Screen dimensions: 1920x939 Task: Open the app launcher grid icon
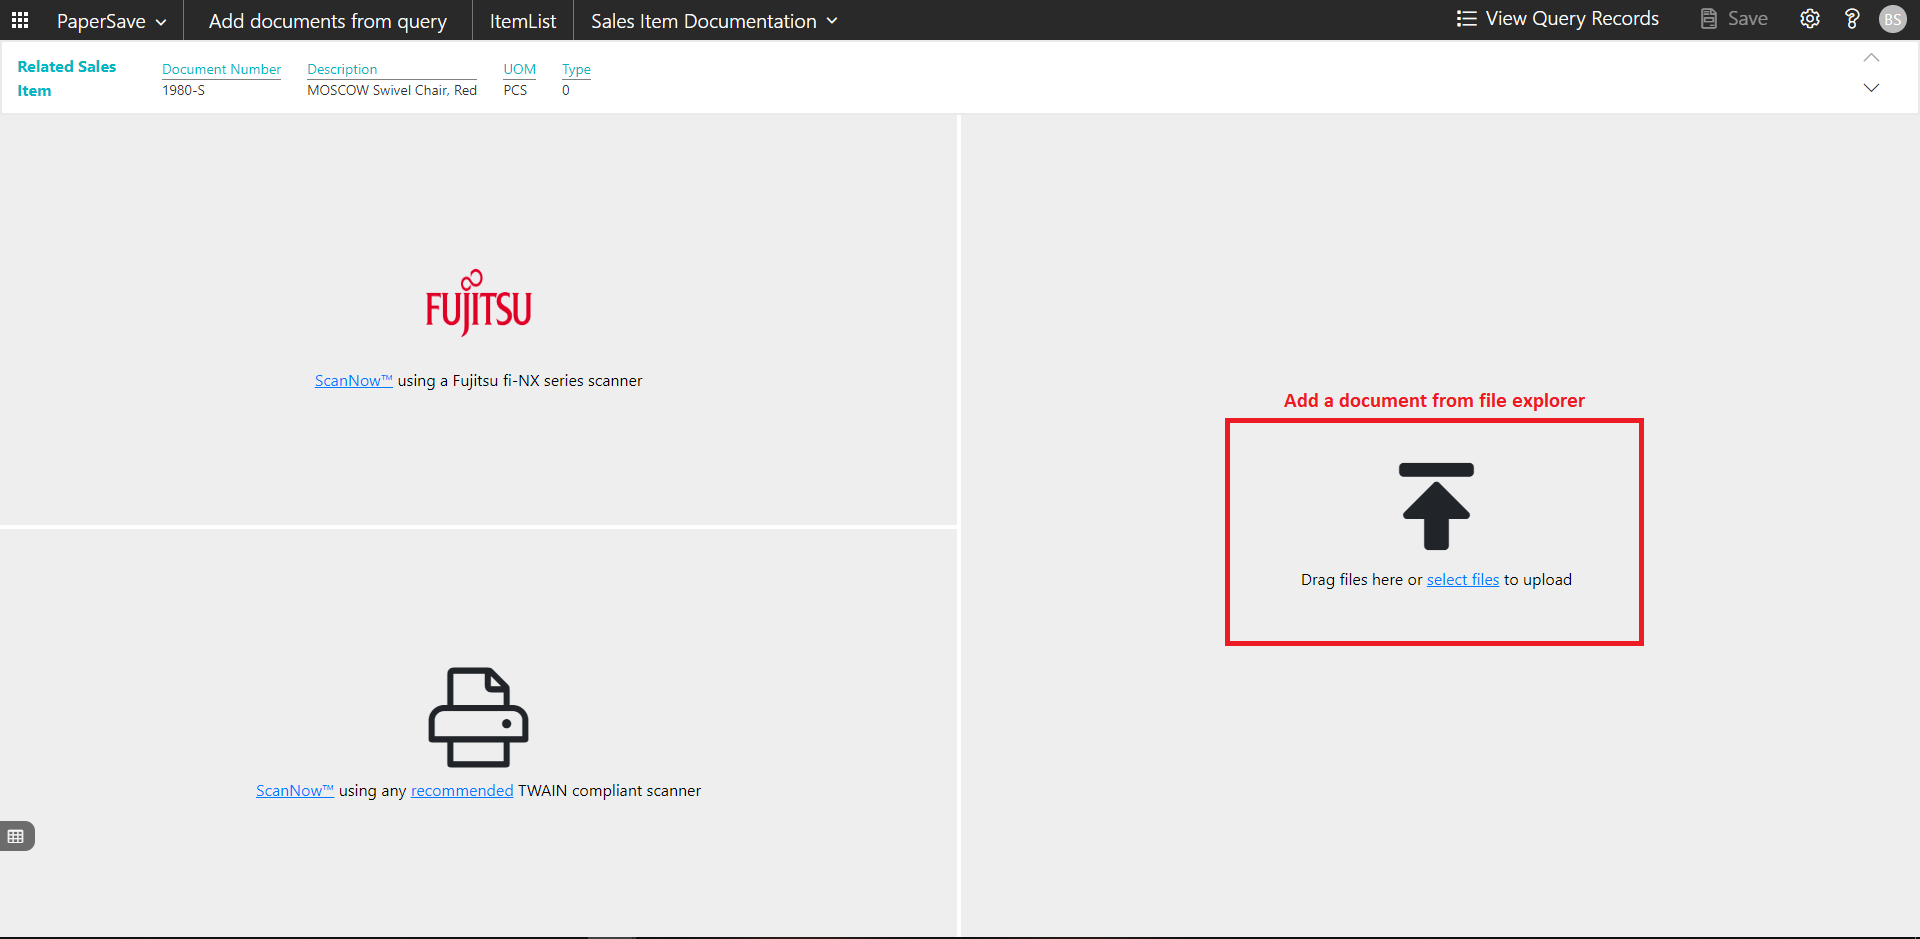(20, 20)
